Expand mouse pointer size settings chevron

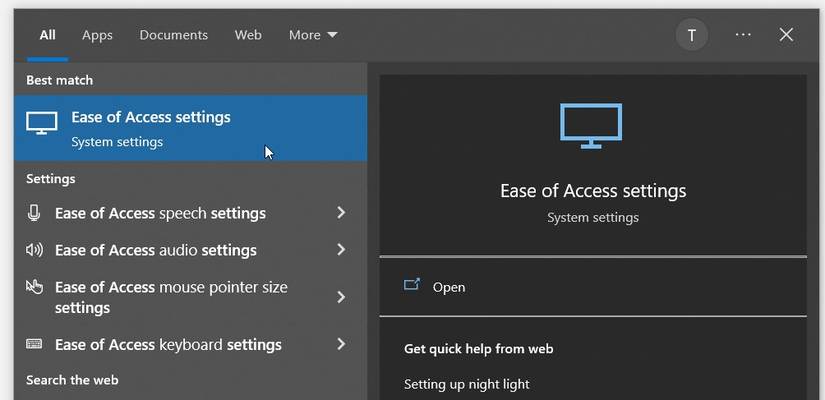[x=341, y=297]
